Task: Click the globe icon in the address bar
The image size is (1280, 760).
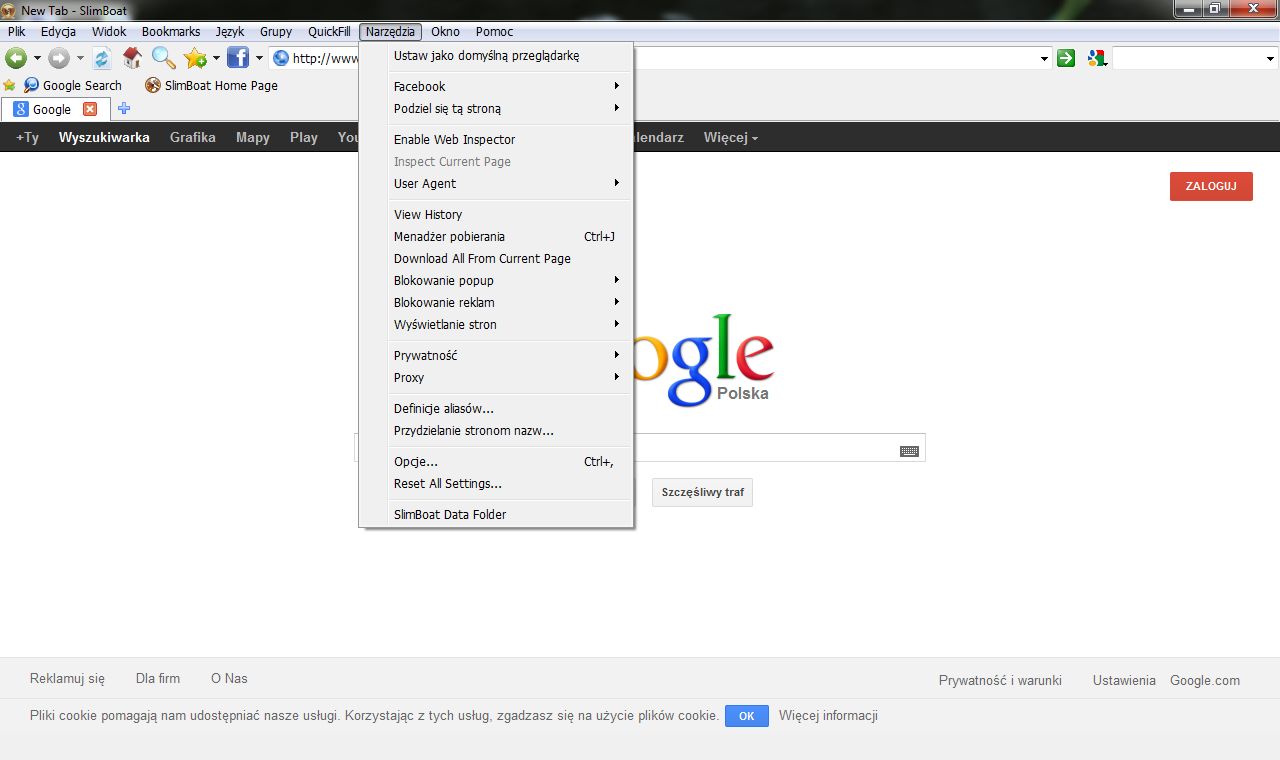Action: click(281, 58)
